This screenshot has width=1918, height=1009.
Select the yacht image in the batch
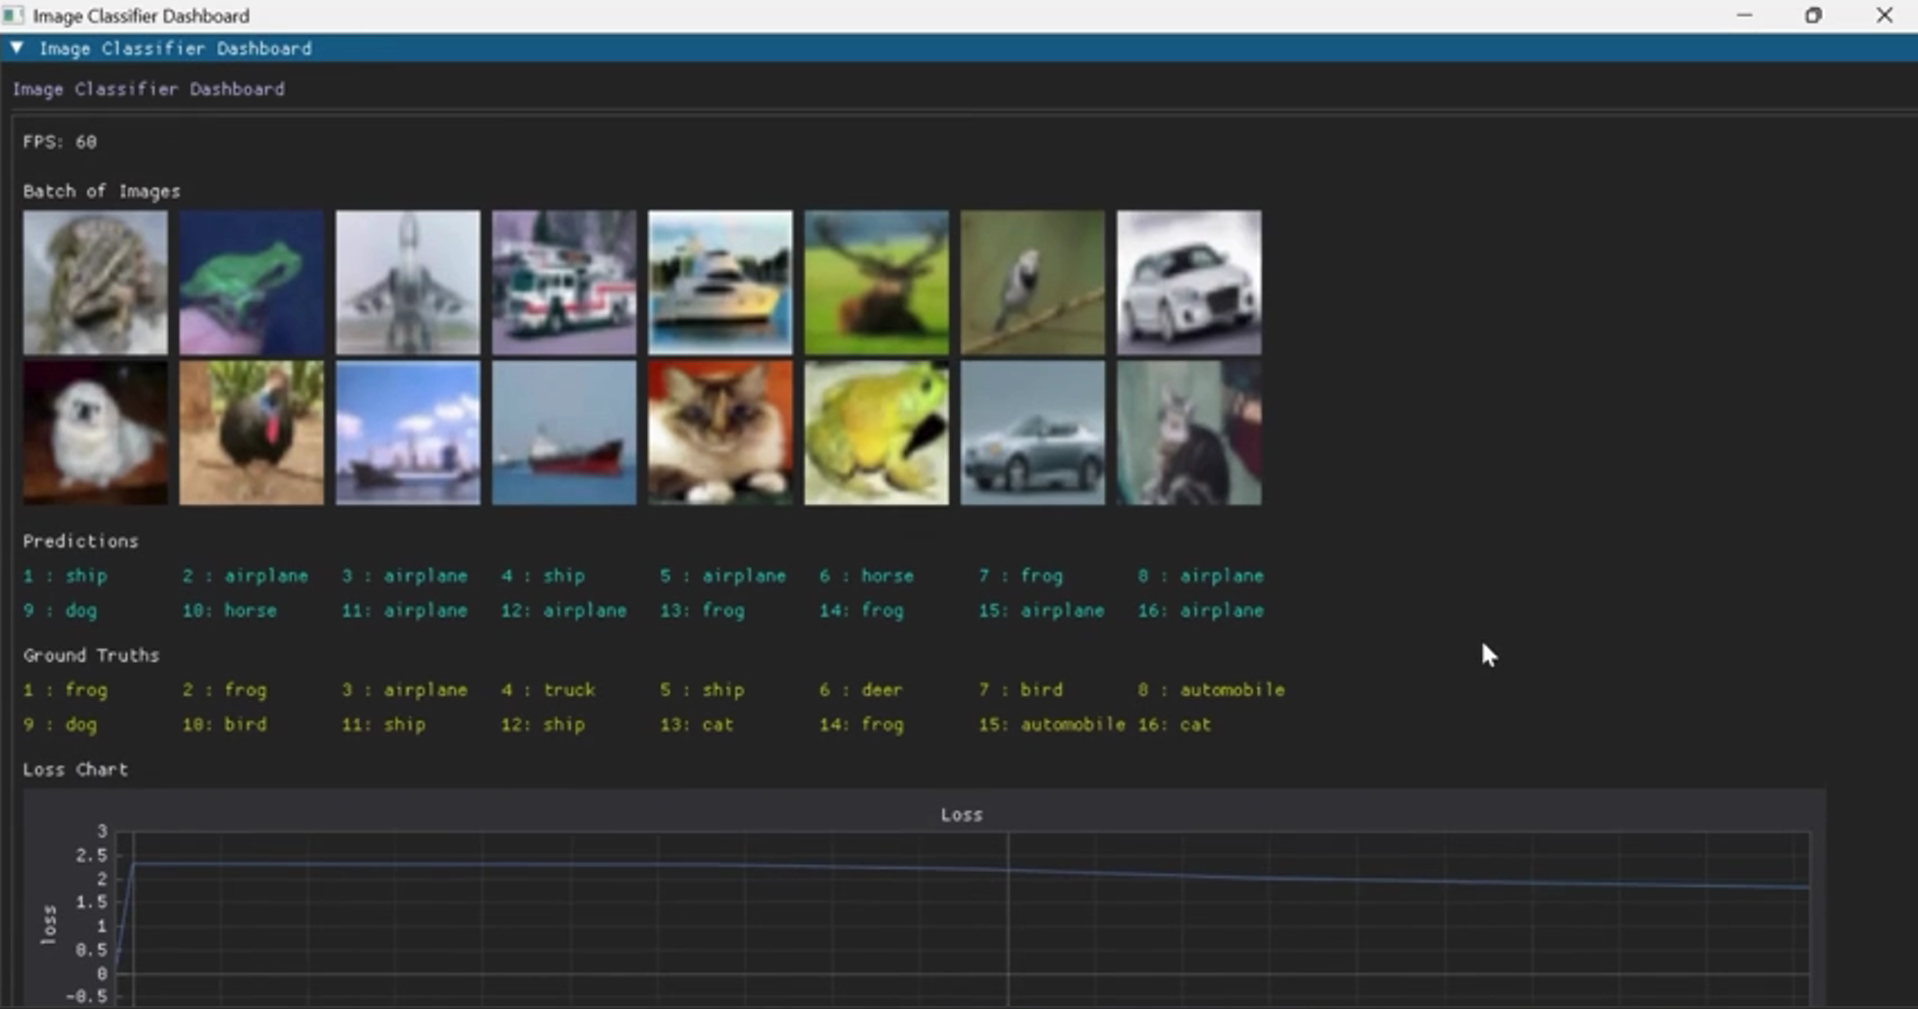(719, 282)
